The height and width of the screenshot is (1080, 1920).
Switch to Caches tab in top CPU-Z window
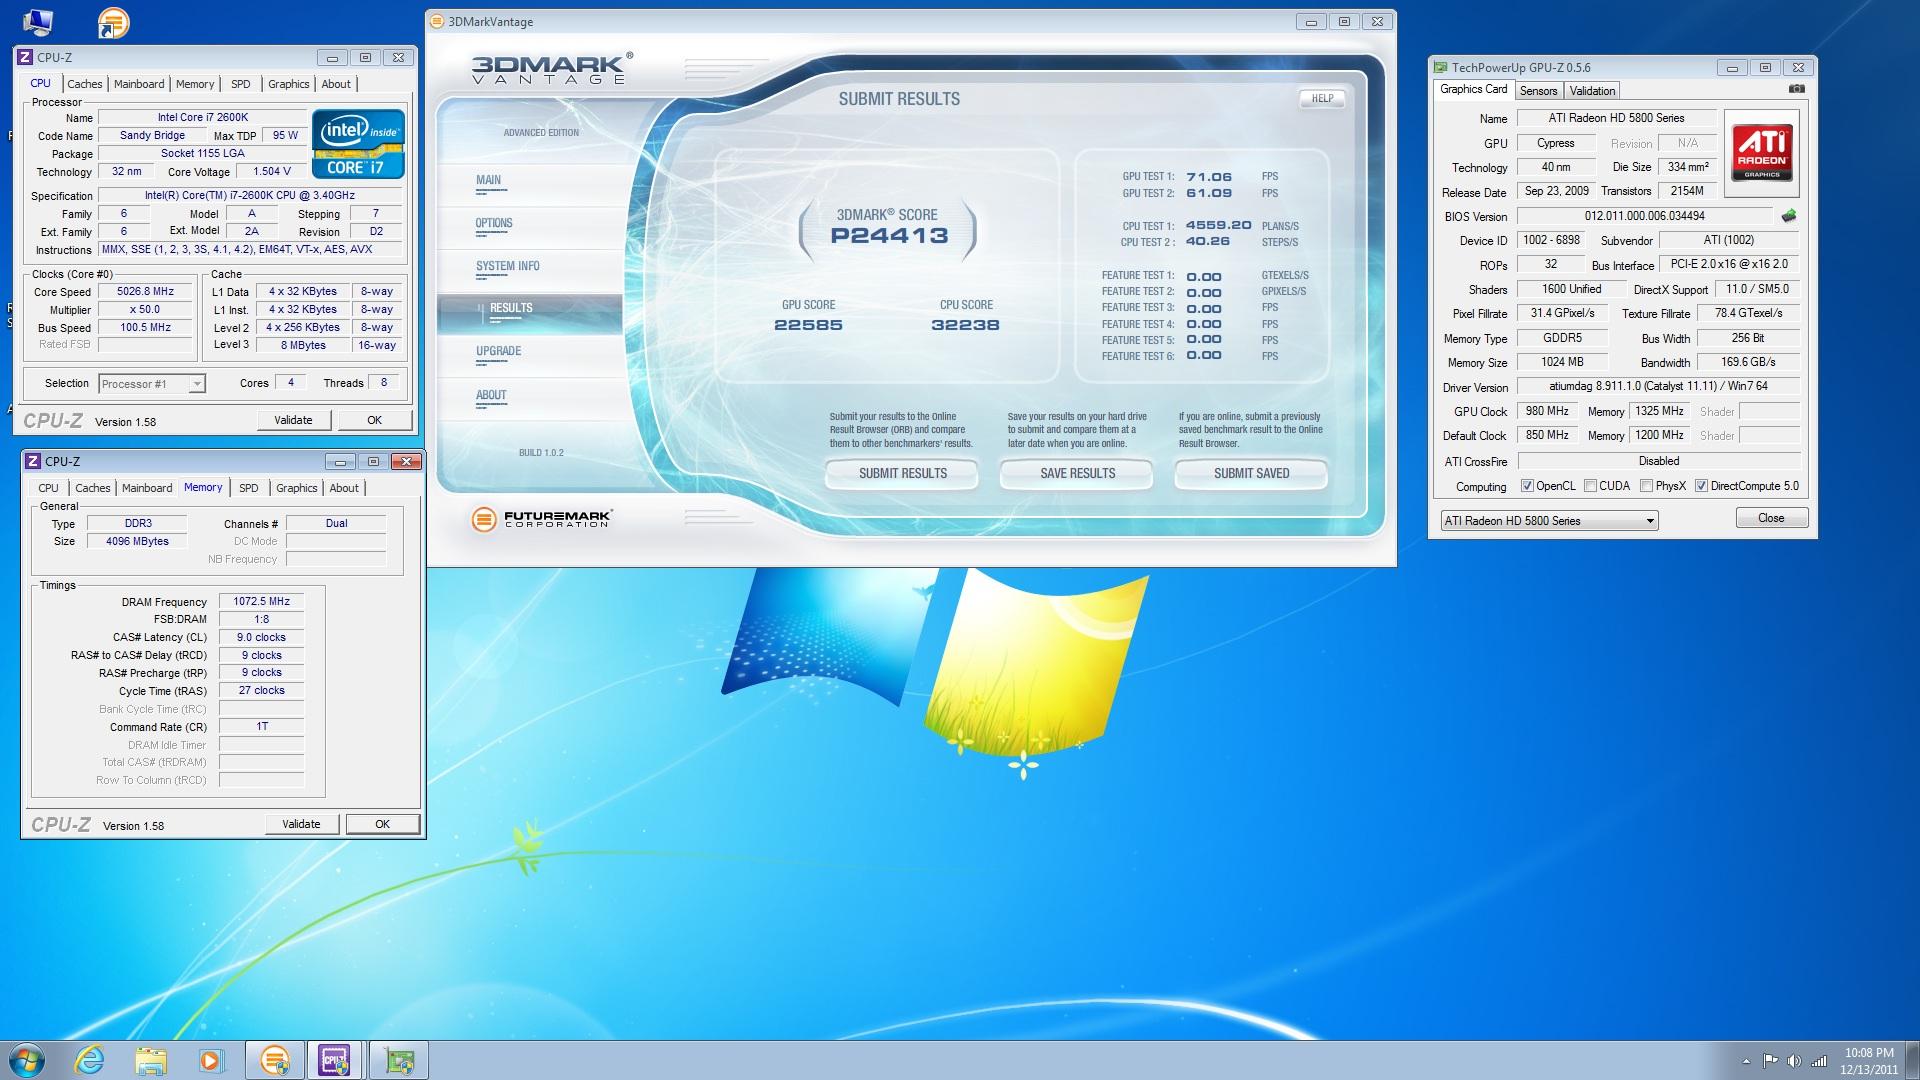point(85,84)
